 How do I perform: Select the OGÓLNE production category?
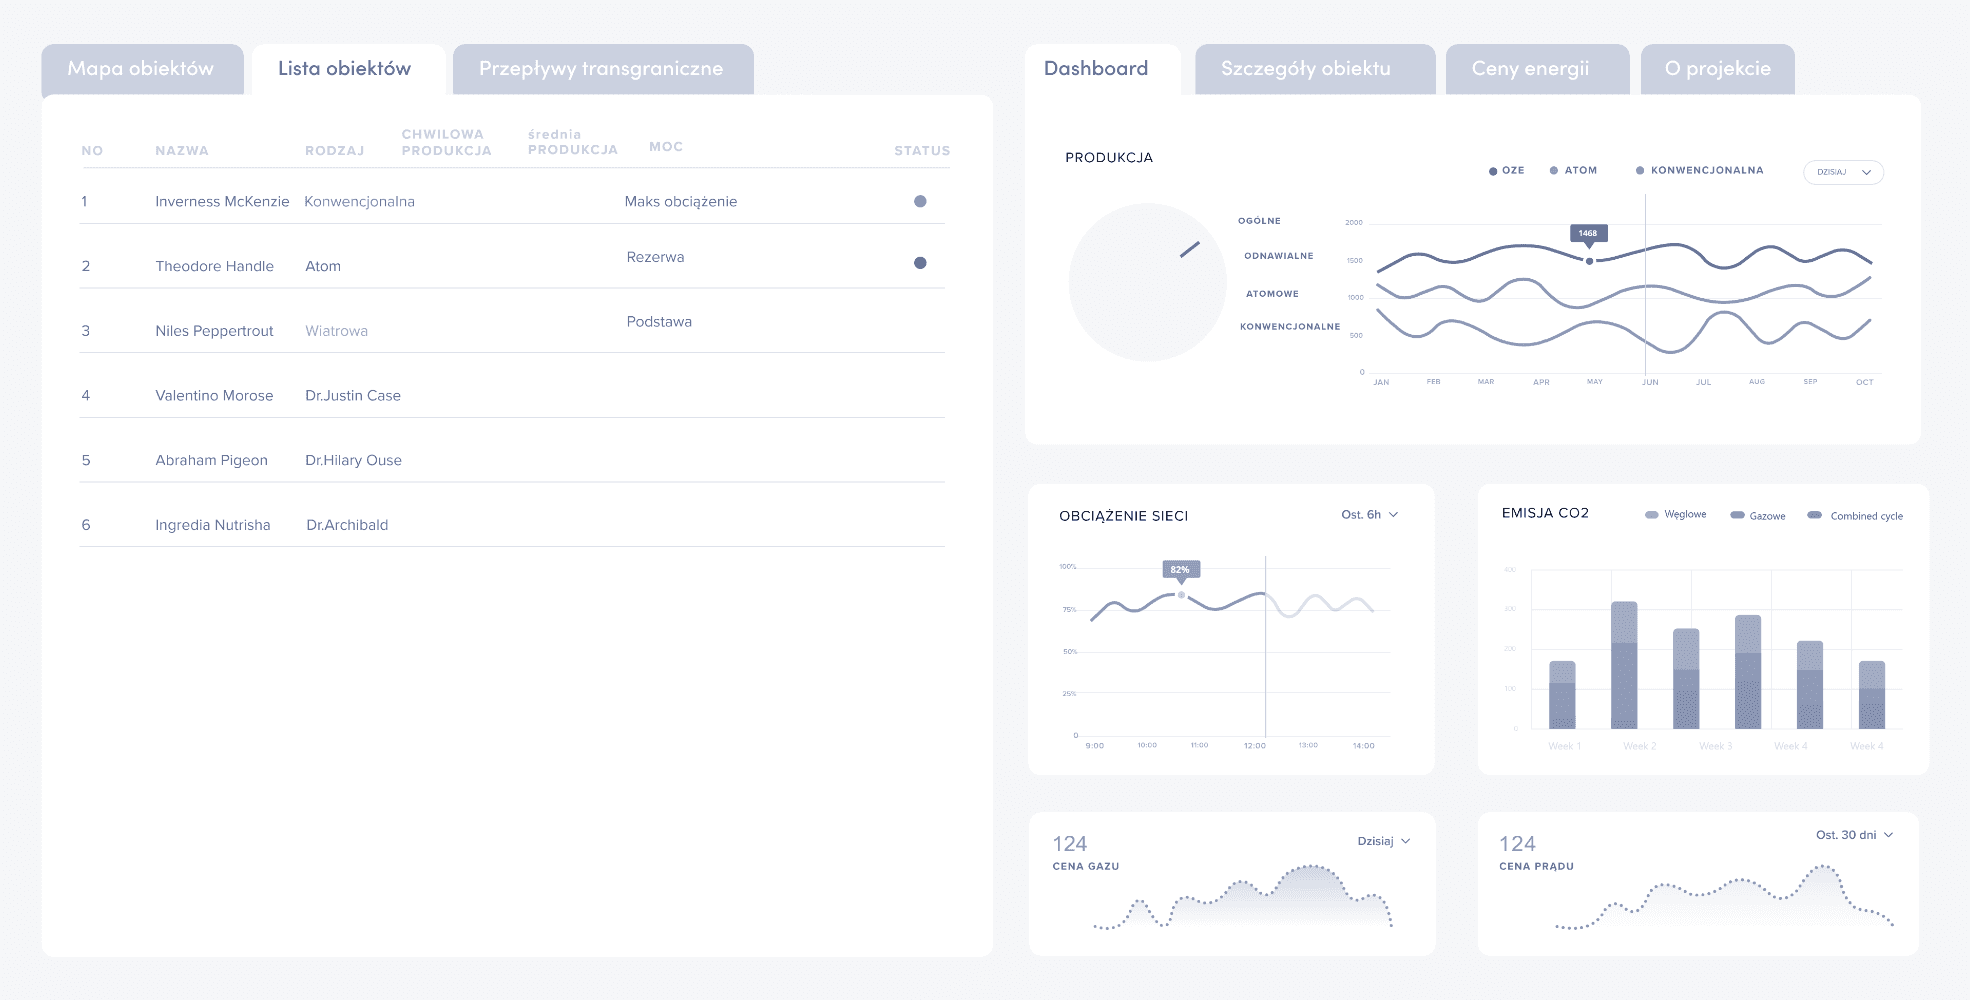1259,221
